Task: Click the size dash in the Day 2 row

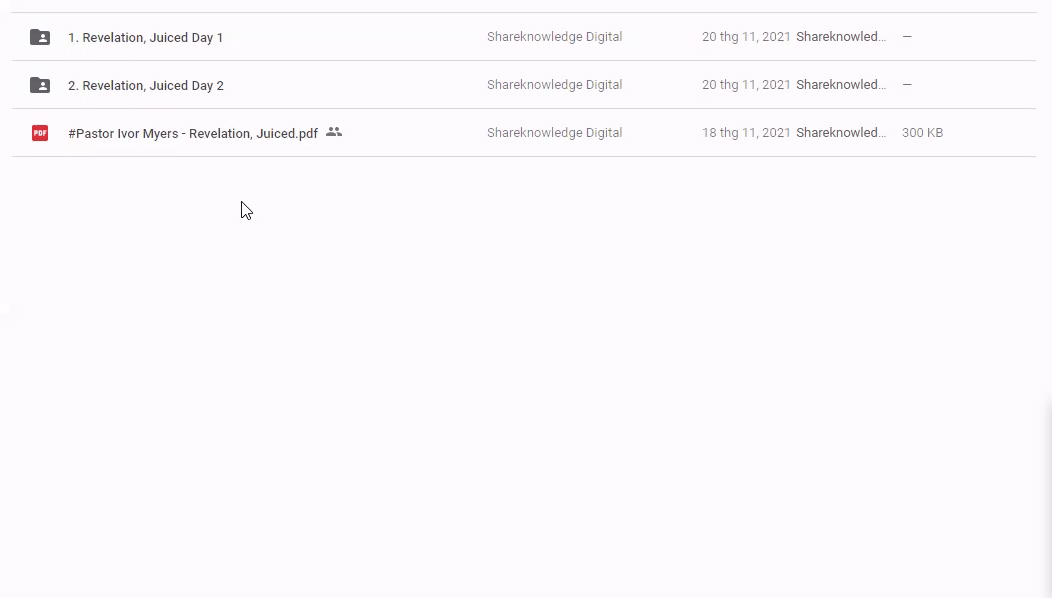Action: click(x=907, y=85)
